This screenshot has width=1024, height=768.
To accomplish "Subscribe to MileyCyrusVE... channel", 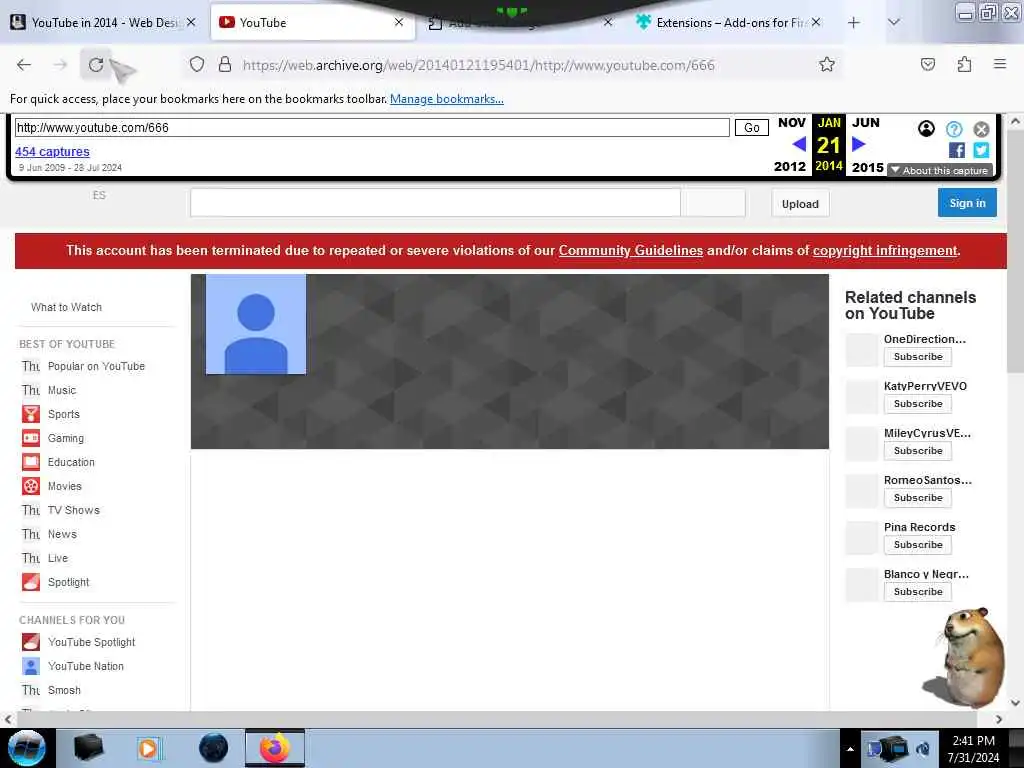I will 918,451.
